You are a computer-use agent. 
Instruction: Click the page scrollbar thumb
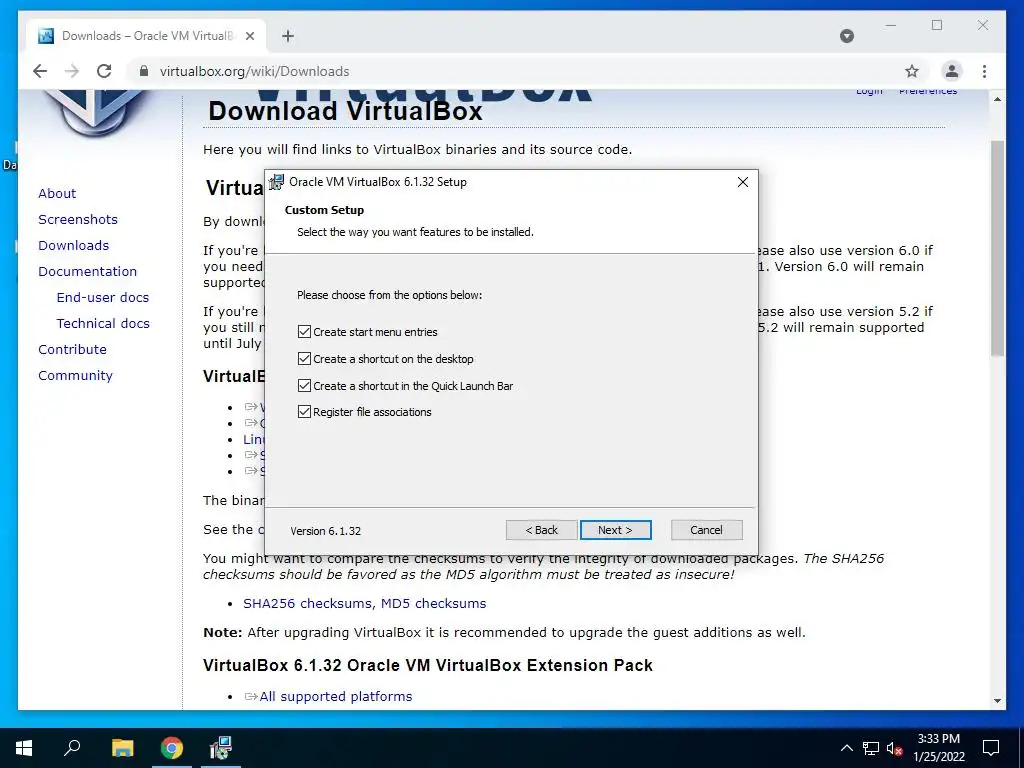click(997, 248)
